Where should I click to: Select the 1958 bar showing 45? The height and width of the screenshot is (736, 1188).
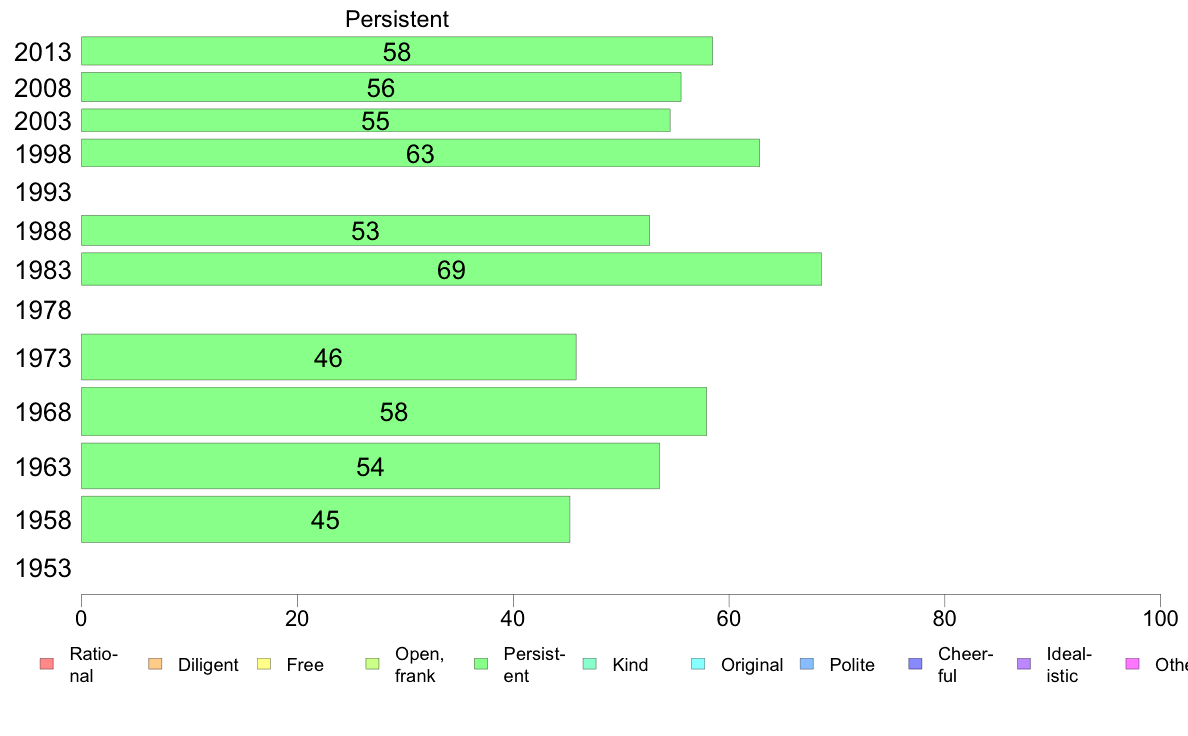325,519
